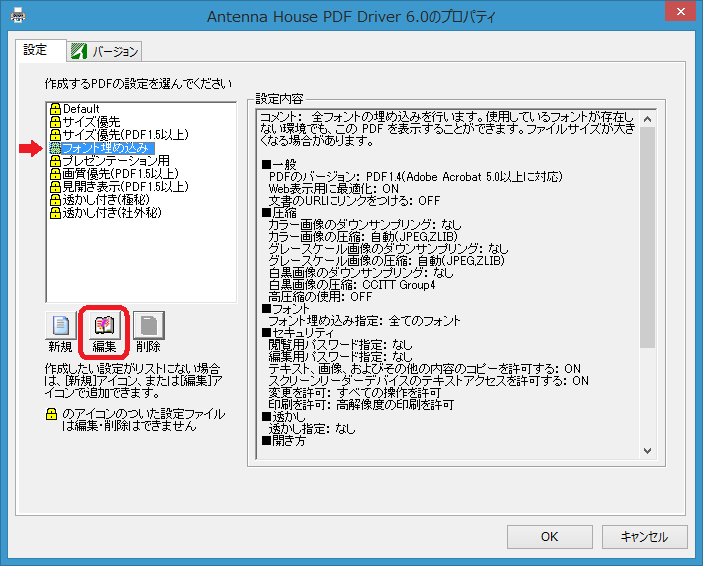Image resolution: width=703 pixels, height=566 pixels.
Task: Select the フォント埋め込み setting
Action: [x=108, y=148]
